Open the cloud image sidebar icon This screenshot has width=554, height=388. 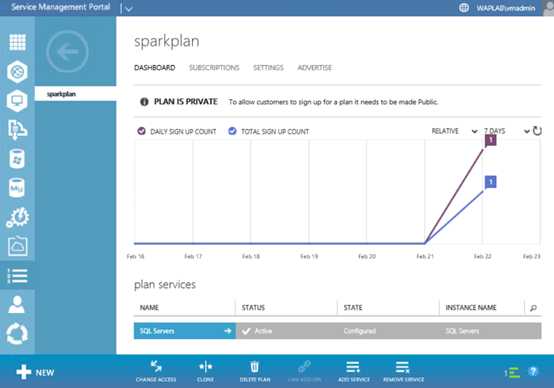[x=17, y=246]
